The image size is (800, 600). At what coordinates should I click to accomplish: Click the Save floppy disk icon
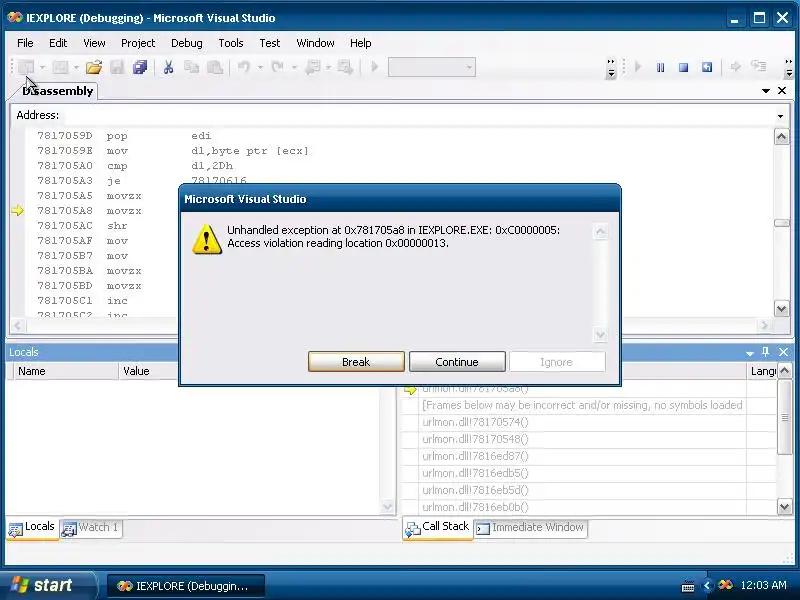[117, 67]
